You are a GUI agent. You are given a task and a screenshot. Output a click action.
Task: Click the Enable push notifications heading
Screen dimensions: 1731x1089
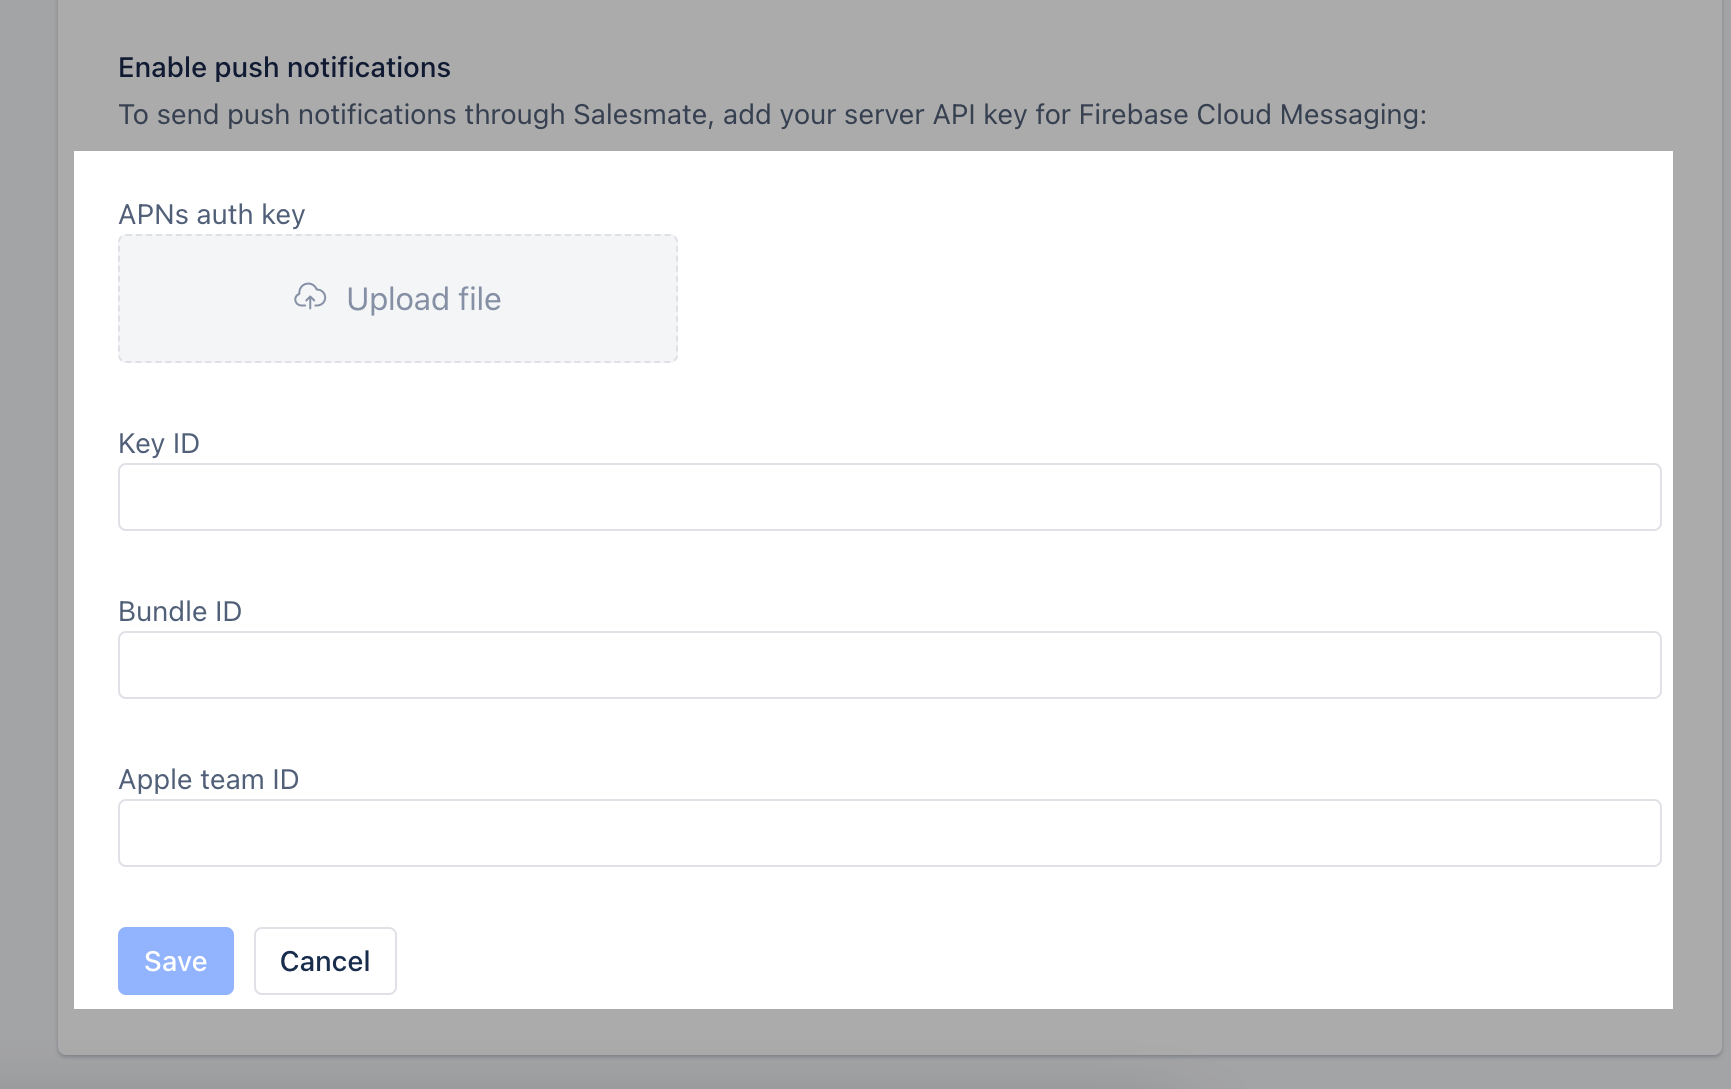click(x=284, y=67)
